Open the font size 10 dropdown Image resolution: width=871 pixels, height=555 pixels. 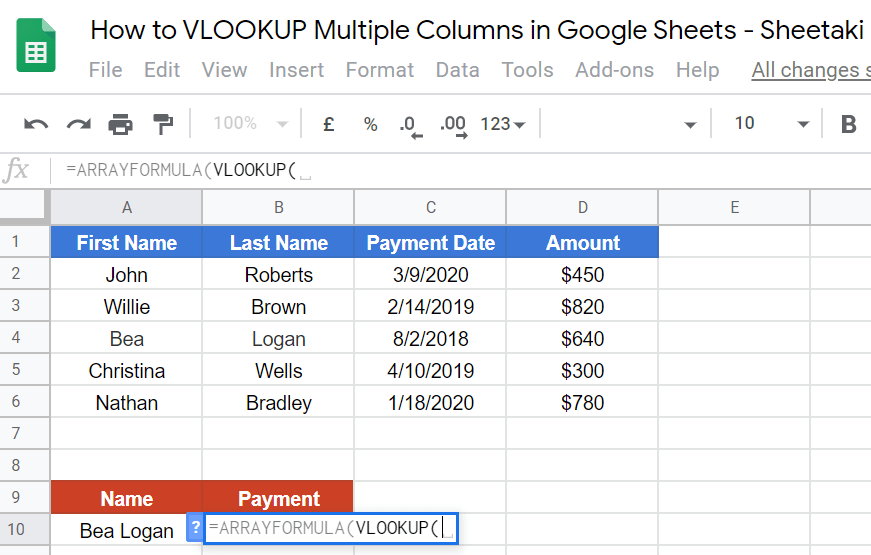coord(771,124)
